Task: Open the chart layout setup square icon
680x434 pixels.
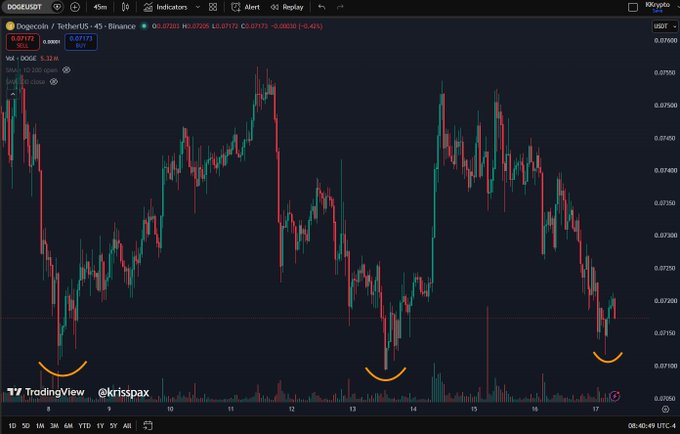Action: 633,7
